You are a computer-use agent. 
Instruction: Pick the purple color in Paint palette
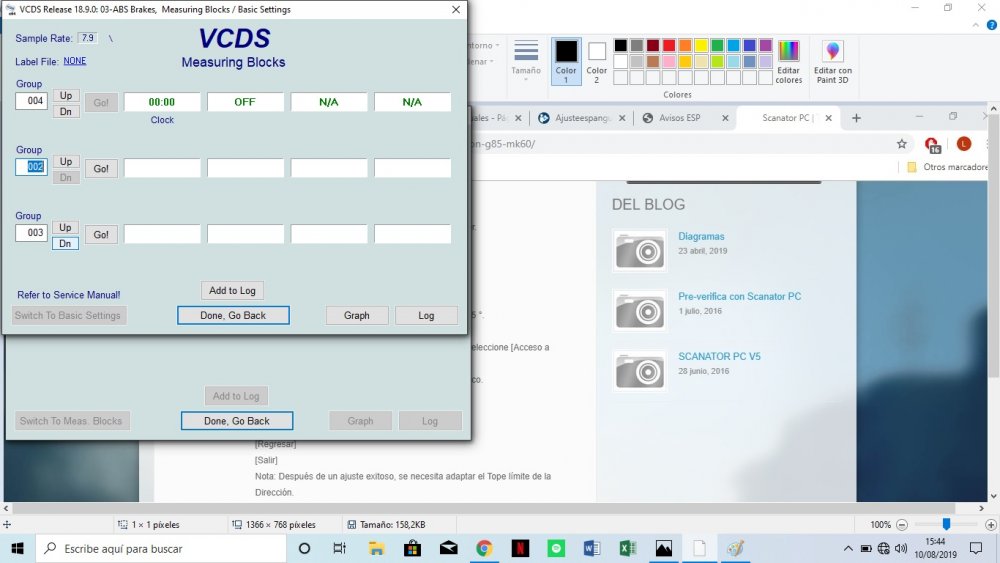[765, 45]
